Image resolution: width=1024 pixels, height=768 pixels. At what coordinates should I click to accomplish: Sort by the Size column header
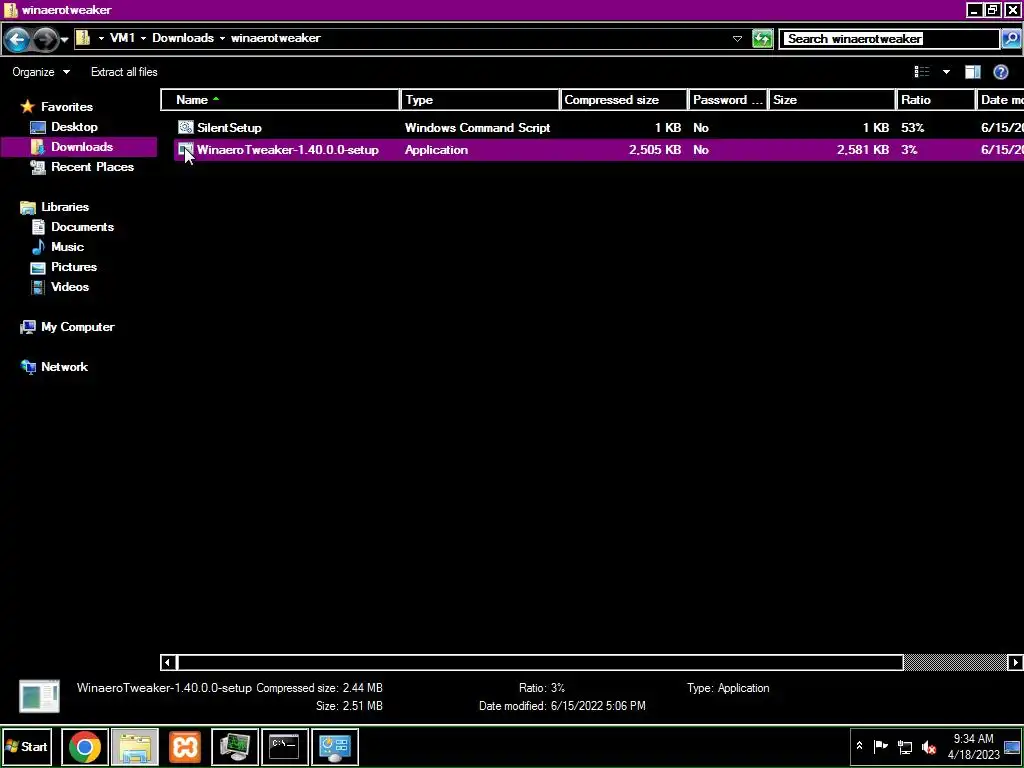coord(833,100)
